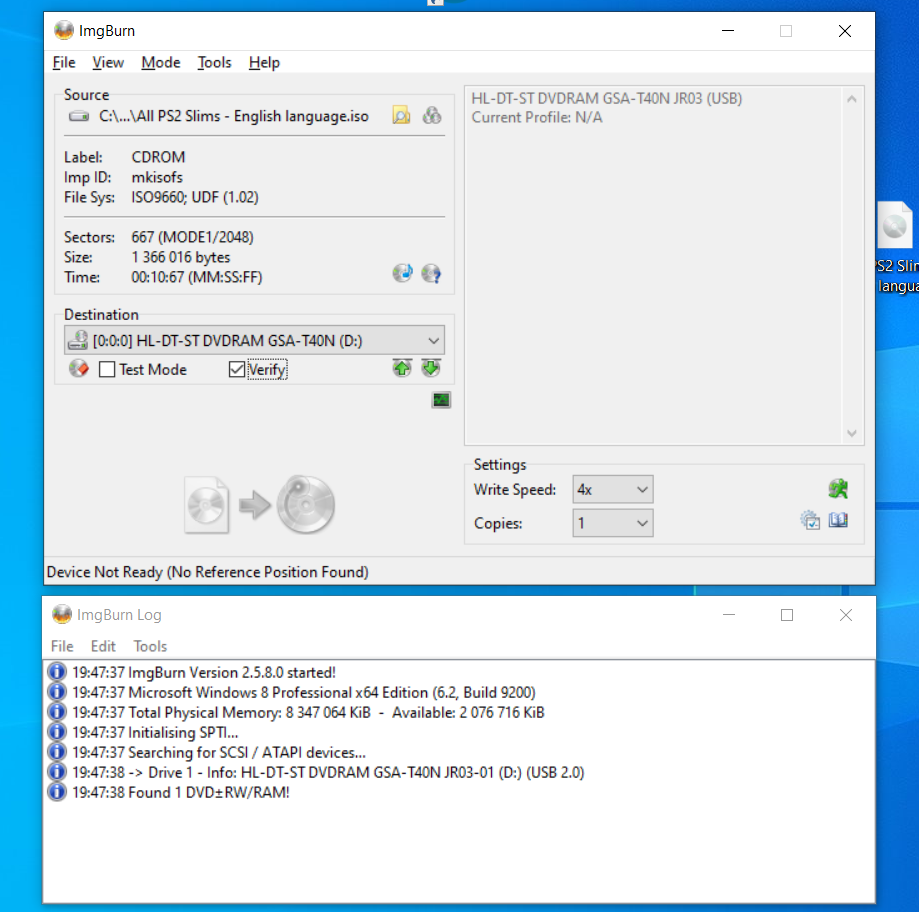Open the Edit menu in ImgBurn Log

click(x=103, y=646)
